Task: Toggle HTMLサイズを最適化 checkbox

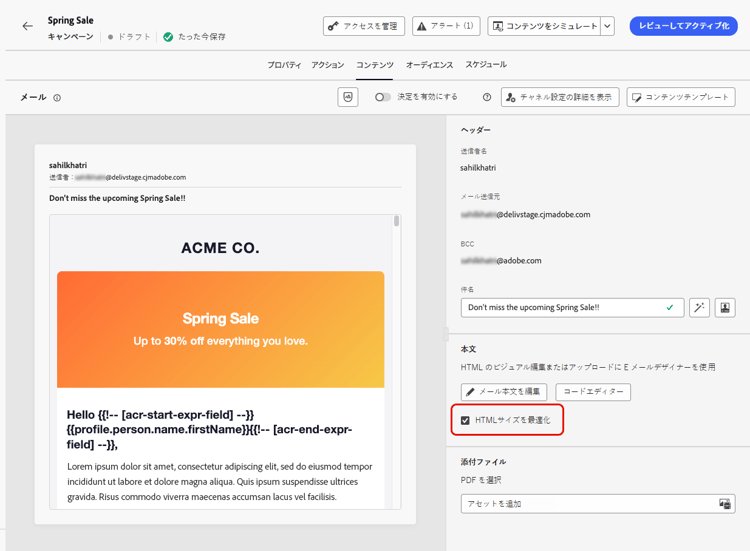Action: tap(465, 420)
